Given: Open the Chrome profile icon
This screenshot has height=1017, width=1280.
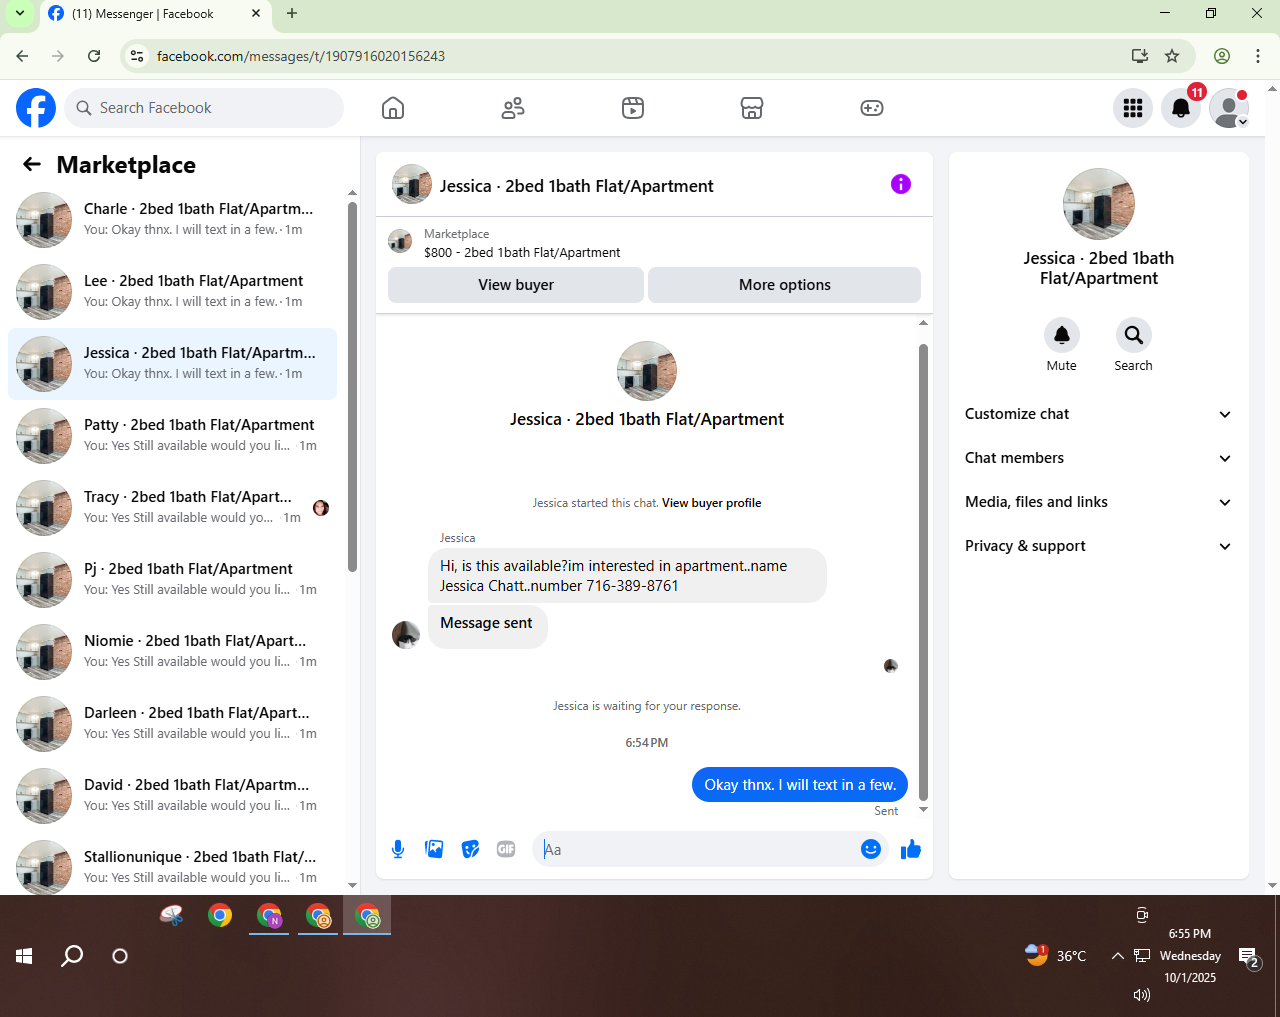Looking at the screenshot, I should click(x=1222, y=56).
